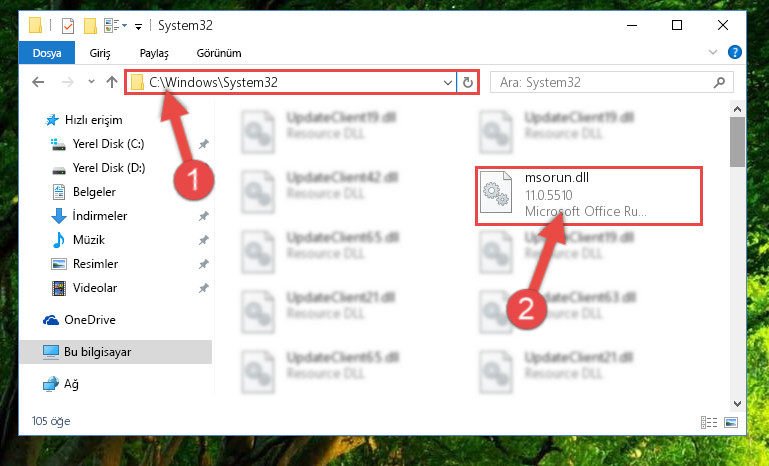The height and width of the screenshot is (466, 769).
Task: Click the vertical scrollbar thumb
Action: pos(737,142)
